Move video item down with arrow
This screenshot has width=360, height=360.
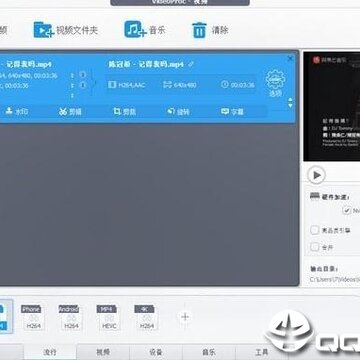[x=290, y=105]
